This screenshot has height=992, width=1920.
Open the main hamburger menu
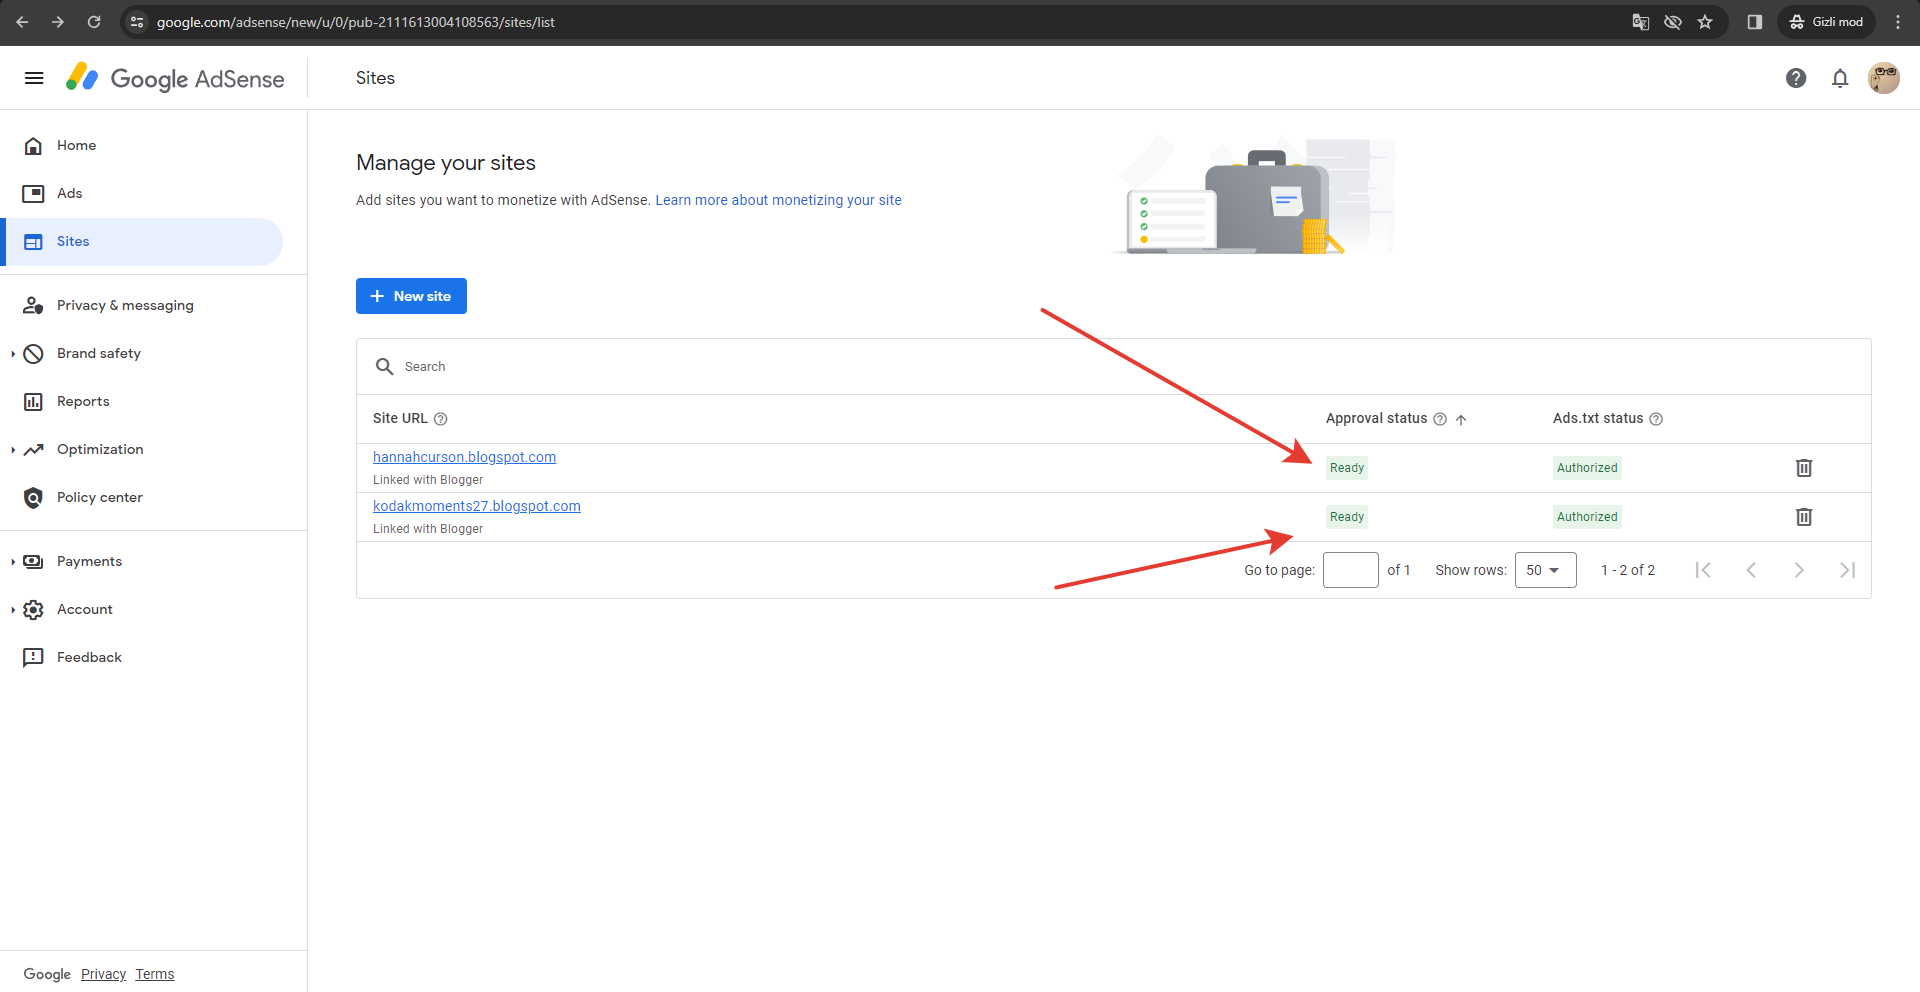click(x=34, y=78)
